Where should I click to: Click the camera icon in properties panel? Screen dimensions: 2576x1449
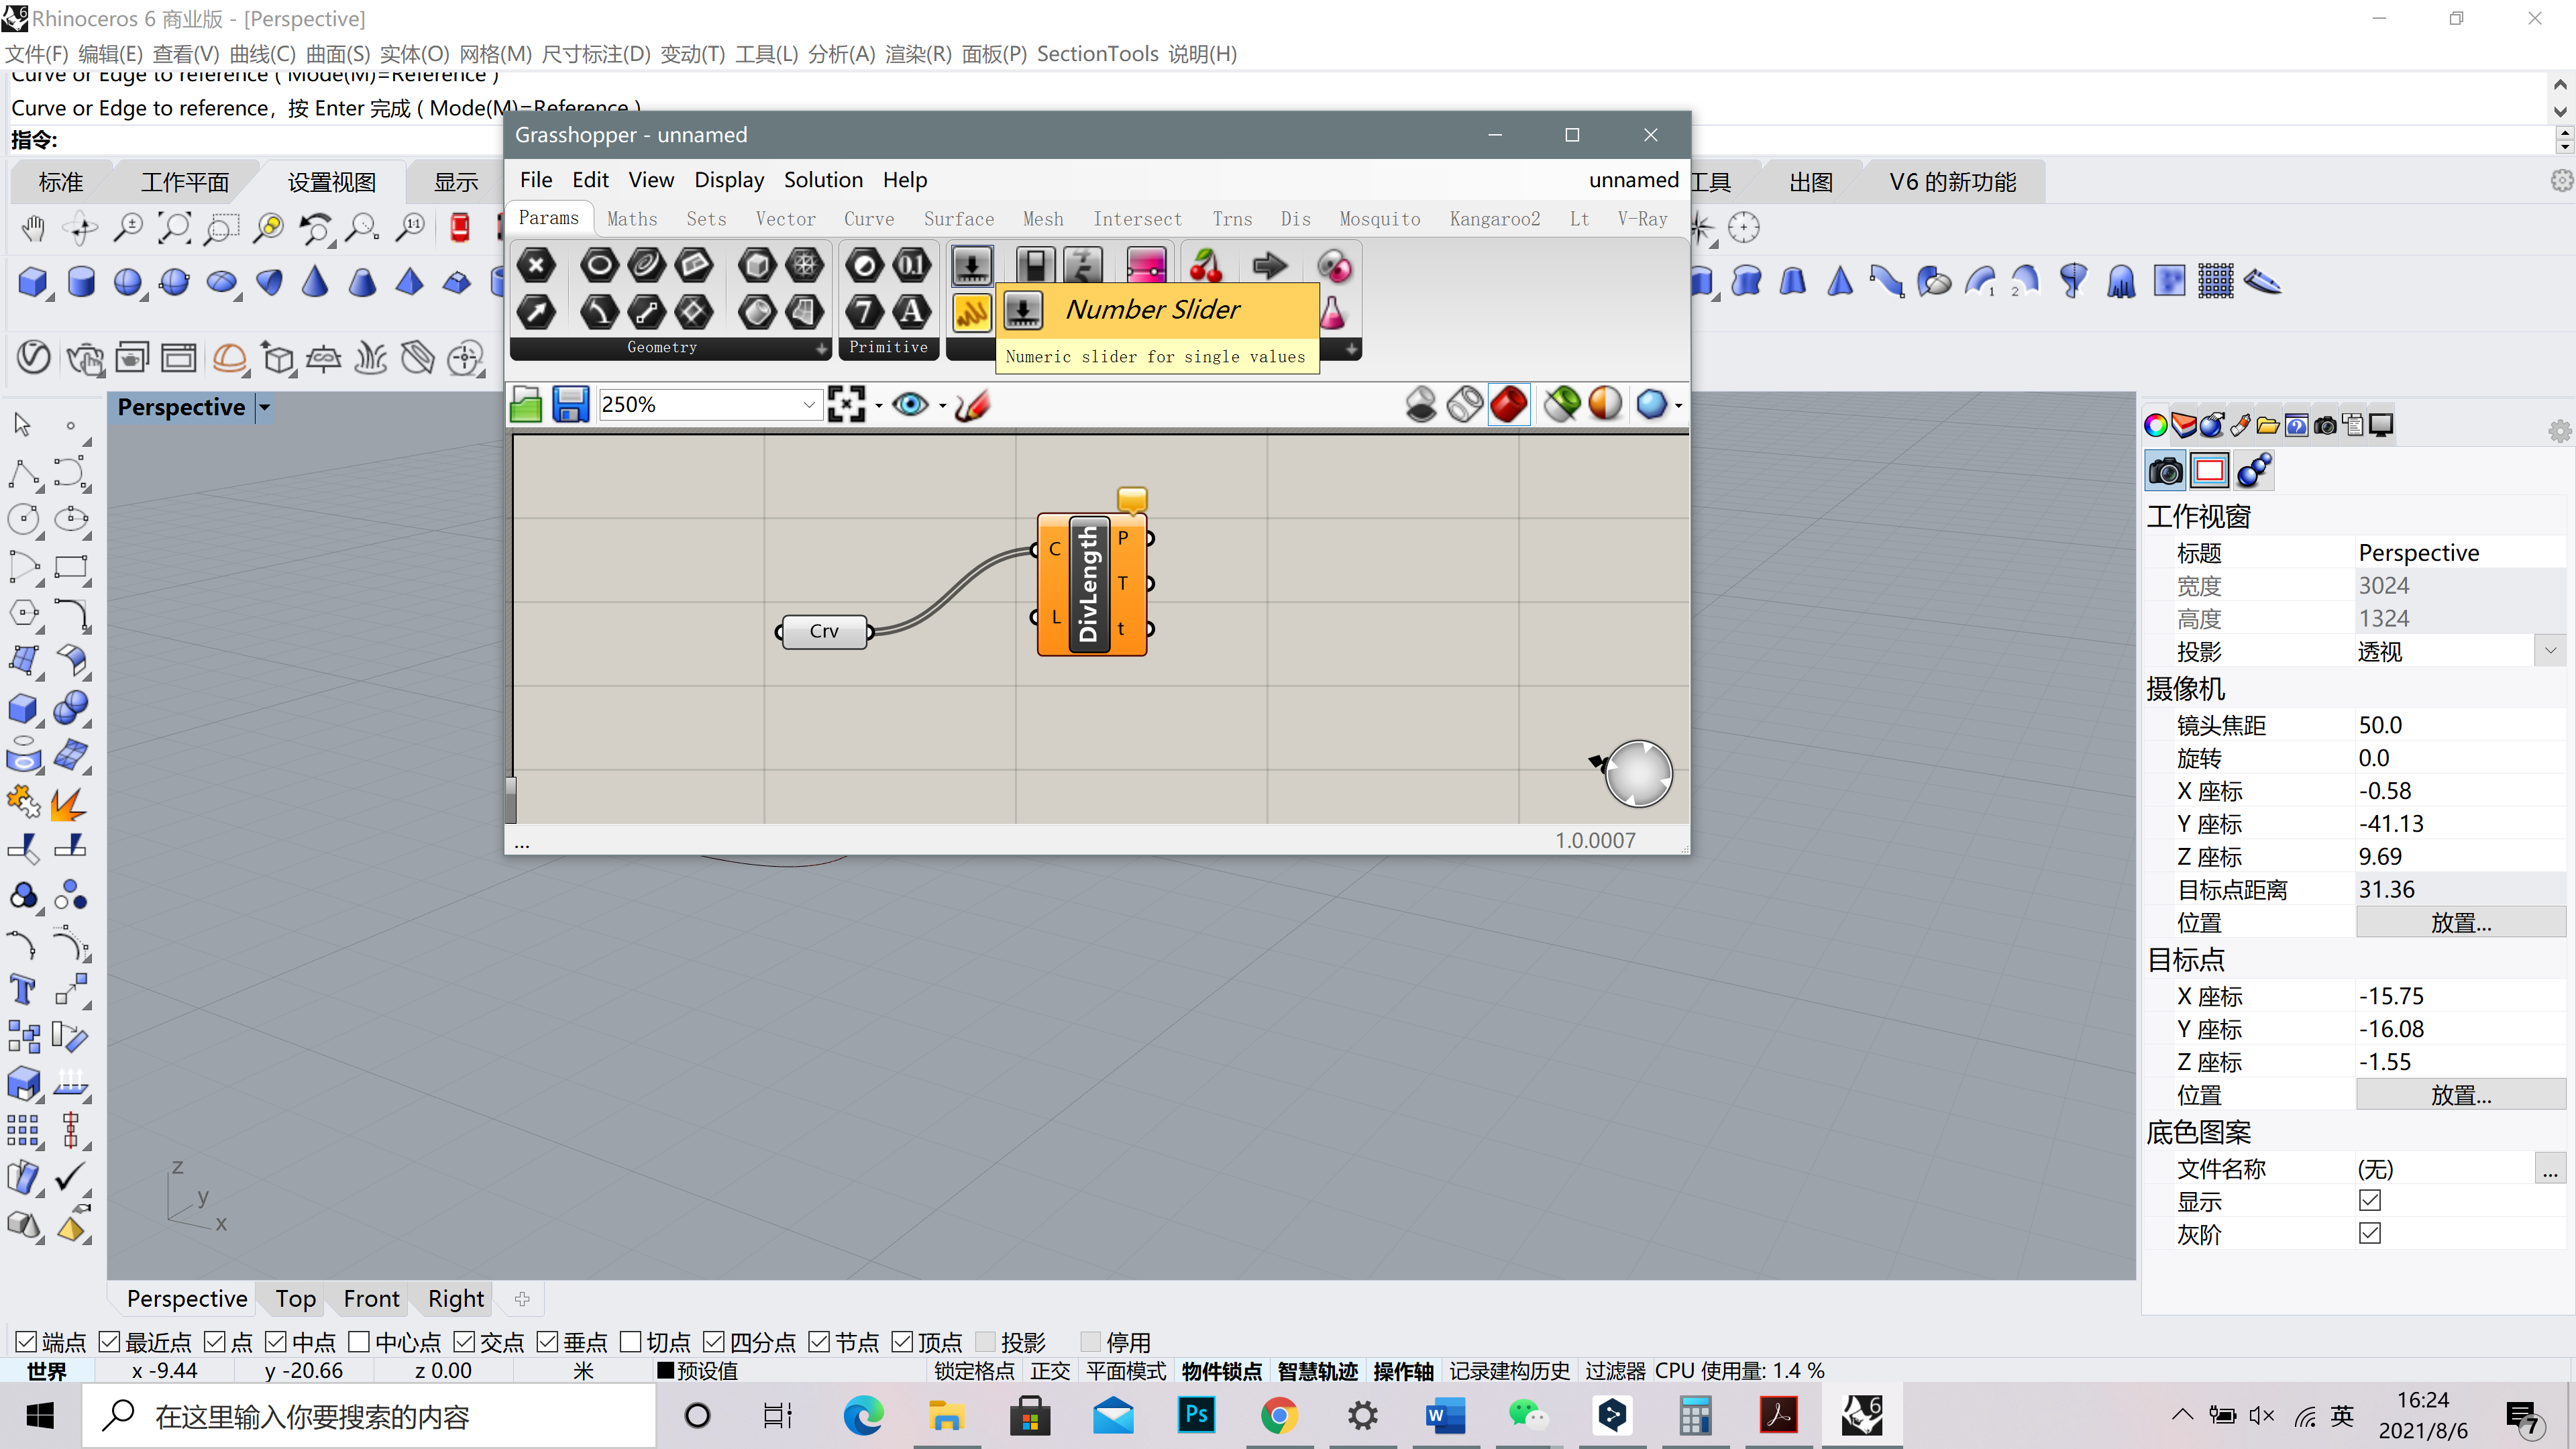2165,471
